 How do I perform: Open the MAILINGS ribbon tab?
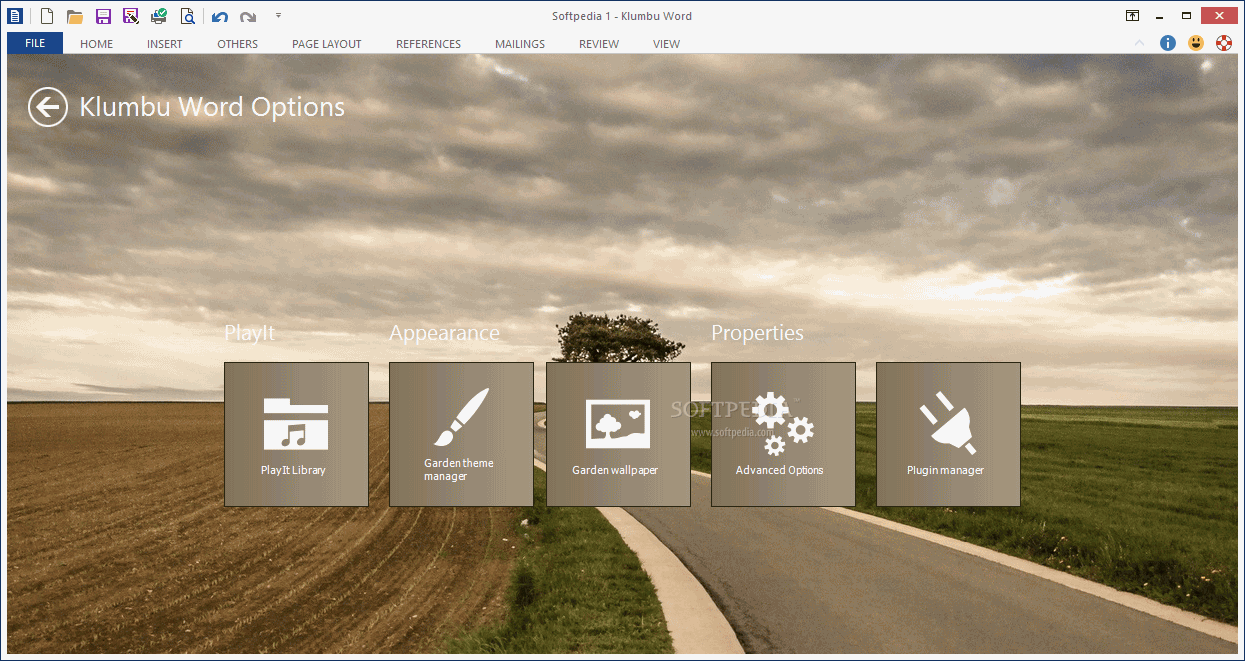(520, 44)
